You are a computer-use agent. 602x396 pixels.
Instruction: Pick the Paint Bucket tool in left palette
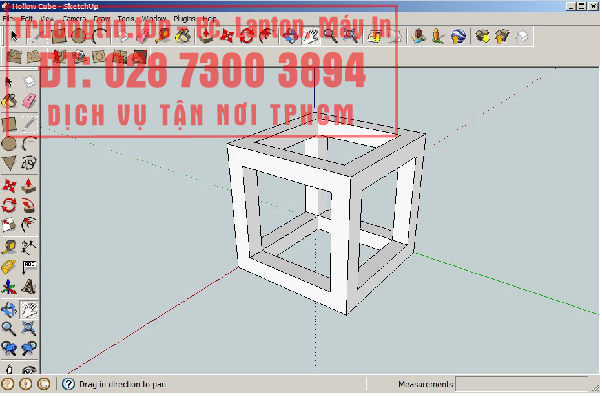pos(9,102)
